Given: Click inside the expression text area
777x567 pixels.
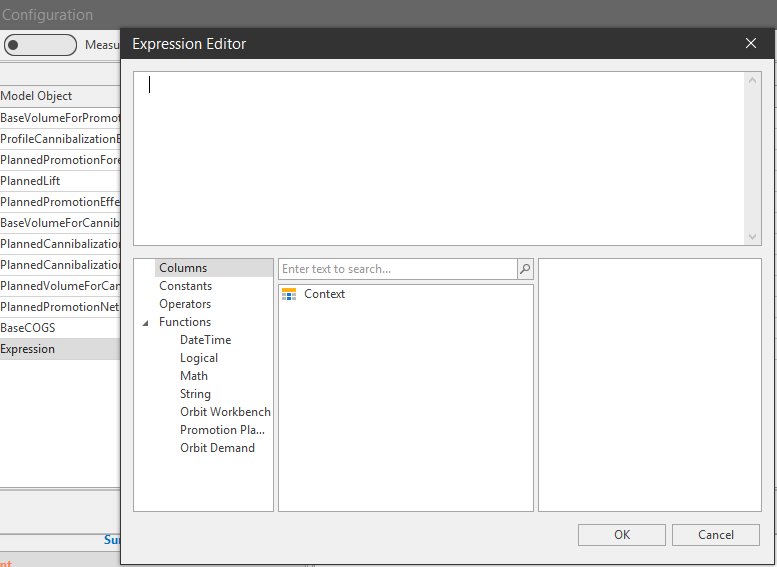Looking at the screenshot, I should coord(439,159).
